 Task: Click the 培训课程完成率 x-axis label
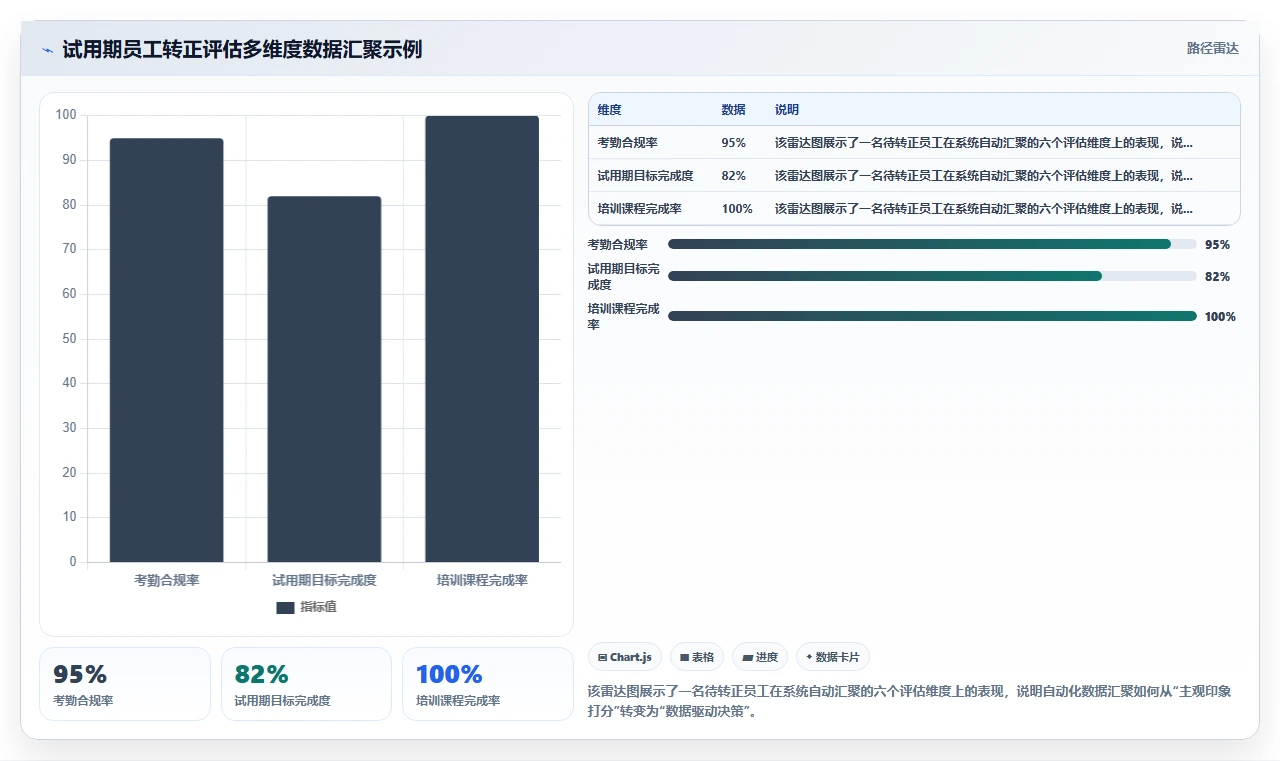[482, 580]
